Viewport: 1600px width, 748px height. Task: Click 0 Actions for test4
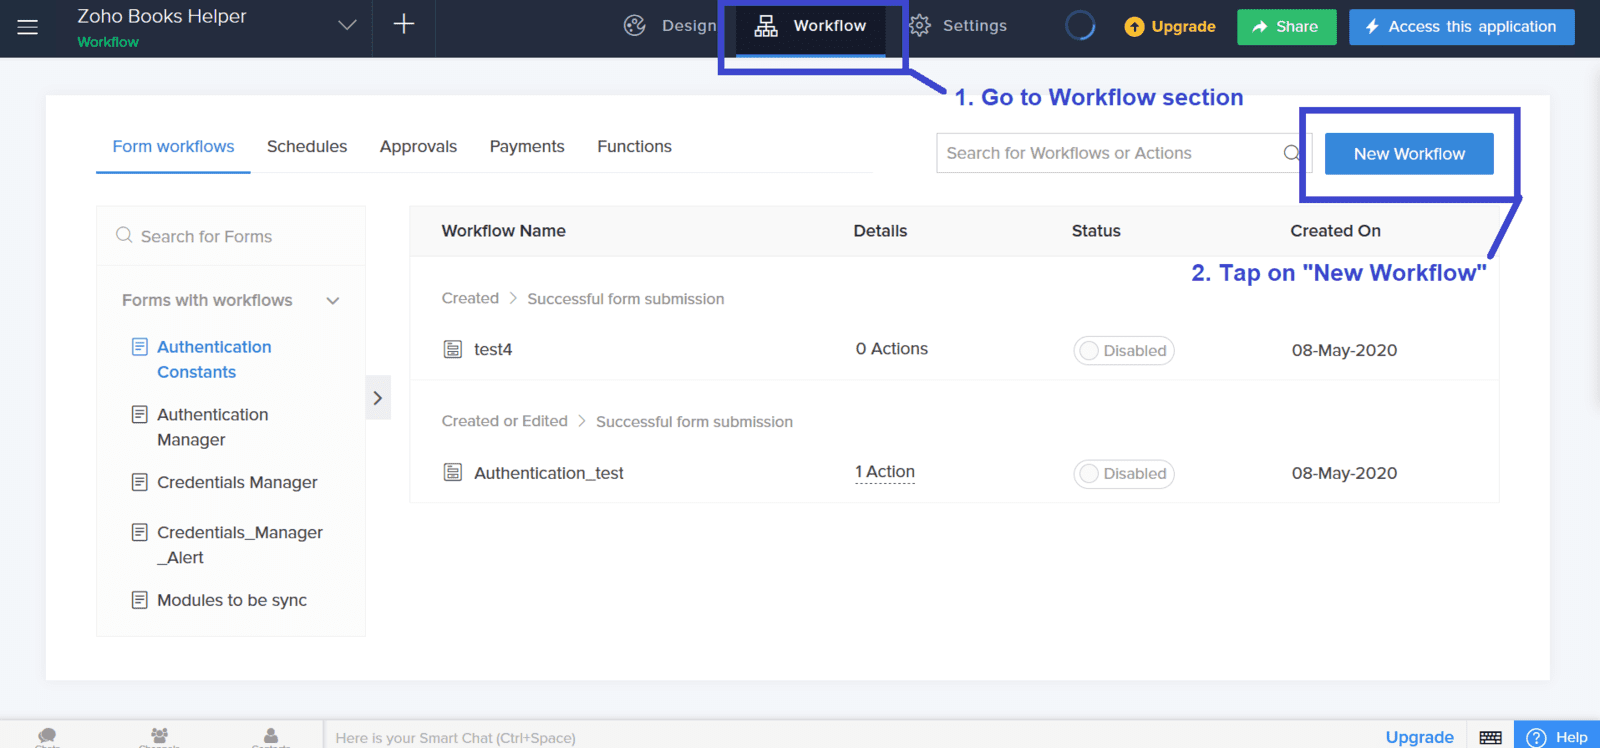click(891, 349)
